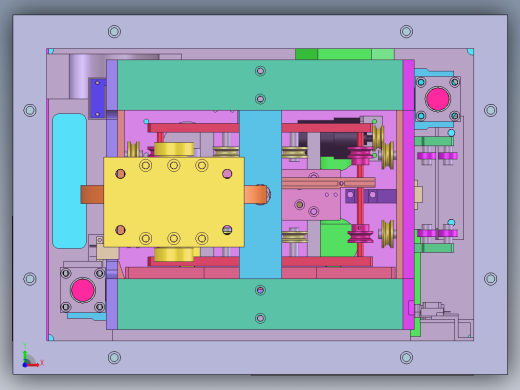Select the orange shaft end right of yellow block
520x390 pixels.
coord(256,195)
